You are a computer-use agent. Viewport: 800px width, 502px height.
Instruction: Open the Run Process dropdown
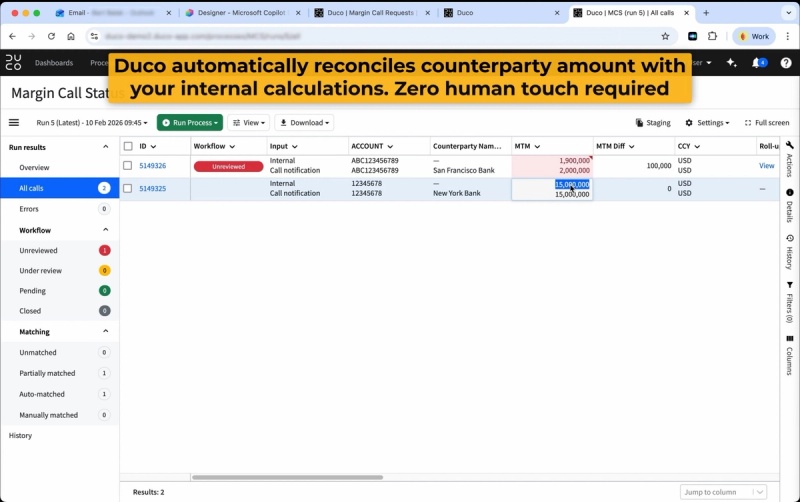pyautogui.click(x=190, y=122)
